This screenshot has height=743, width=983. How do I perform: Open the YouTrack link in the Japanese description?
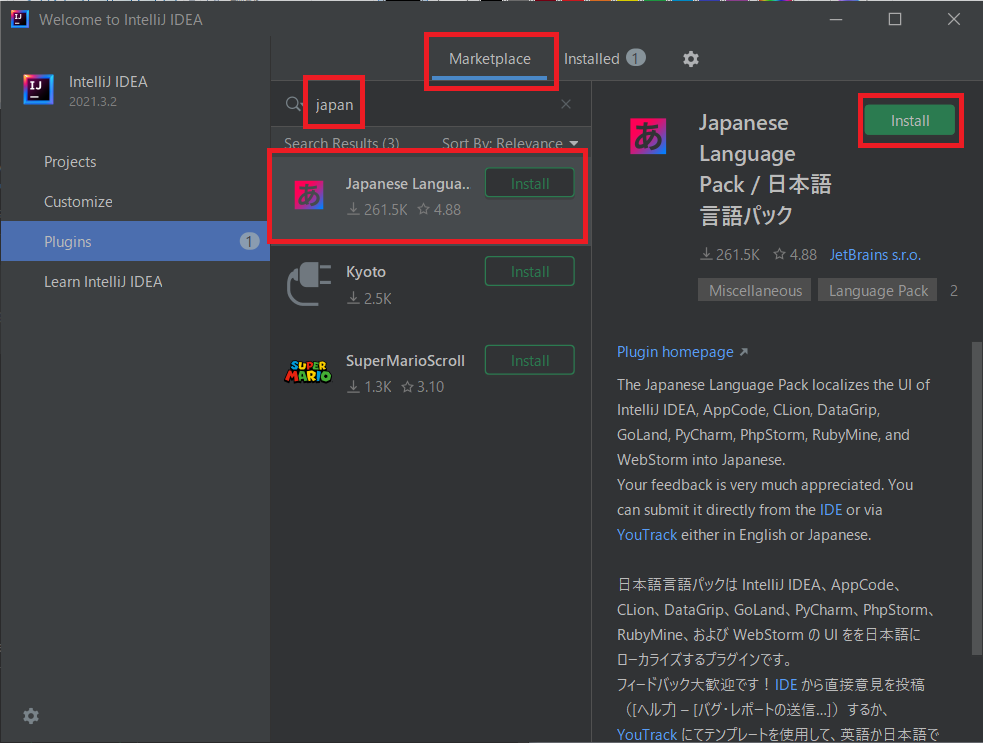(646, 734)
